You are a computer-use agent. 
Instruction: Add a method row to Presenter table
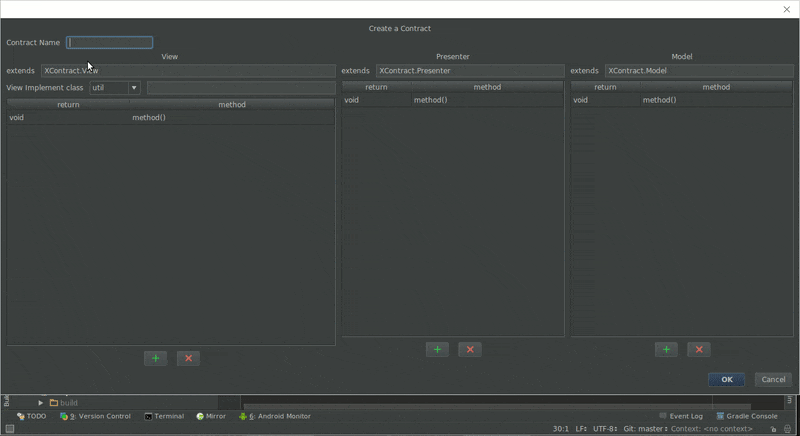coord(437,349)
